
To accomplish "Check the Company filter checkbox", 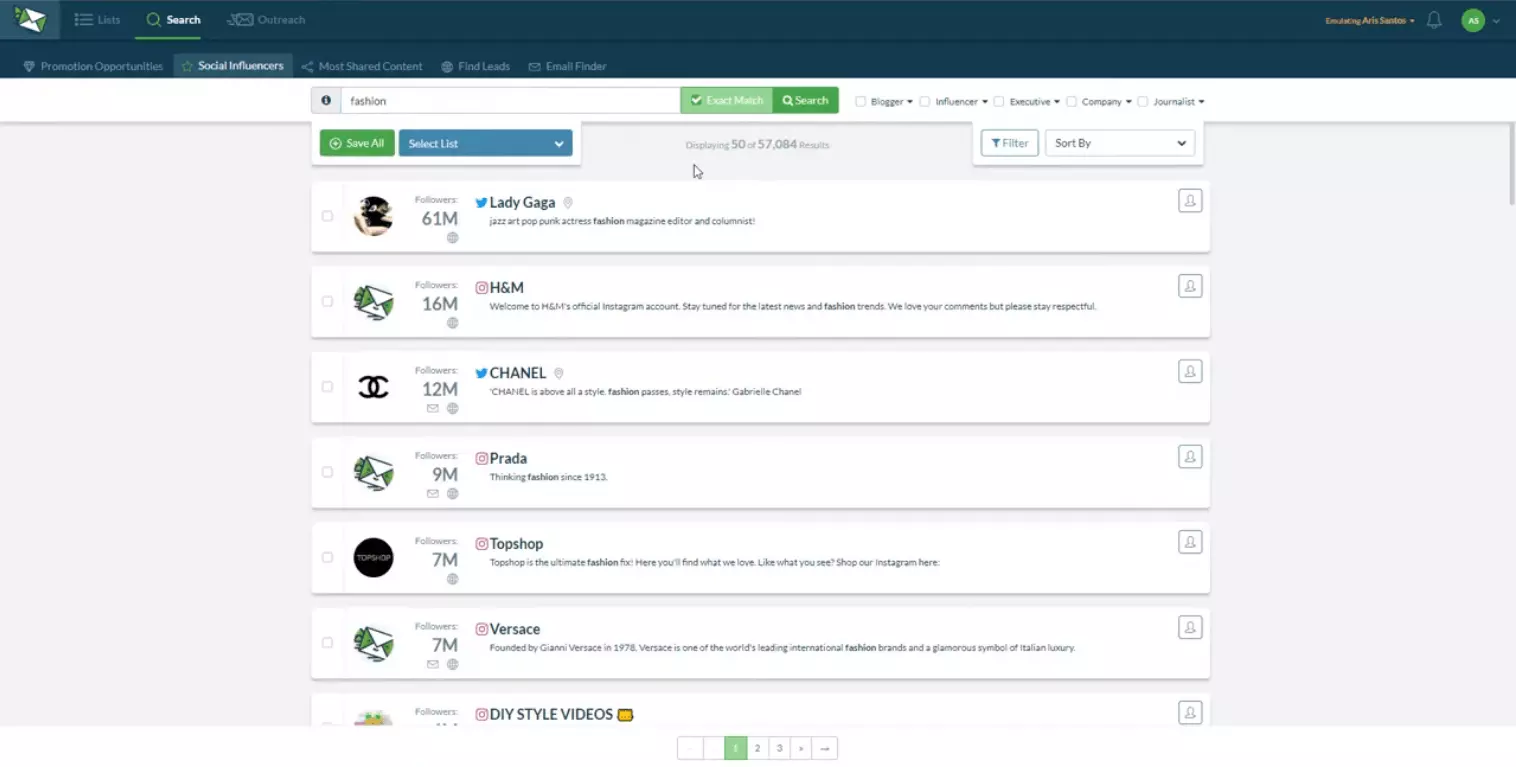I will [1072, 101].
